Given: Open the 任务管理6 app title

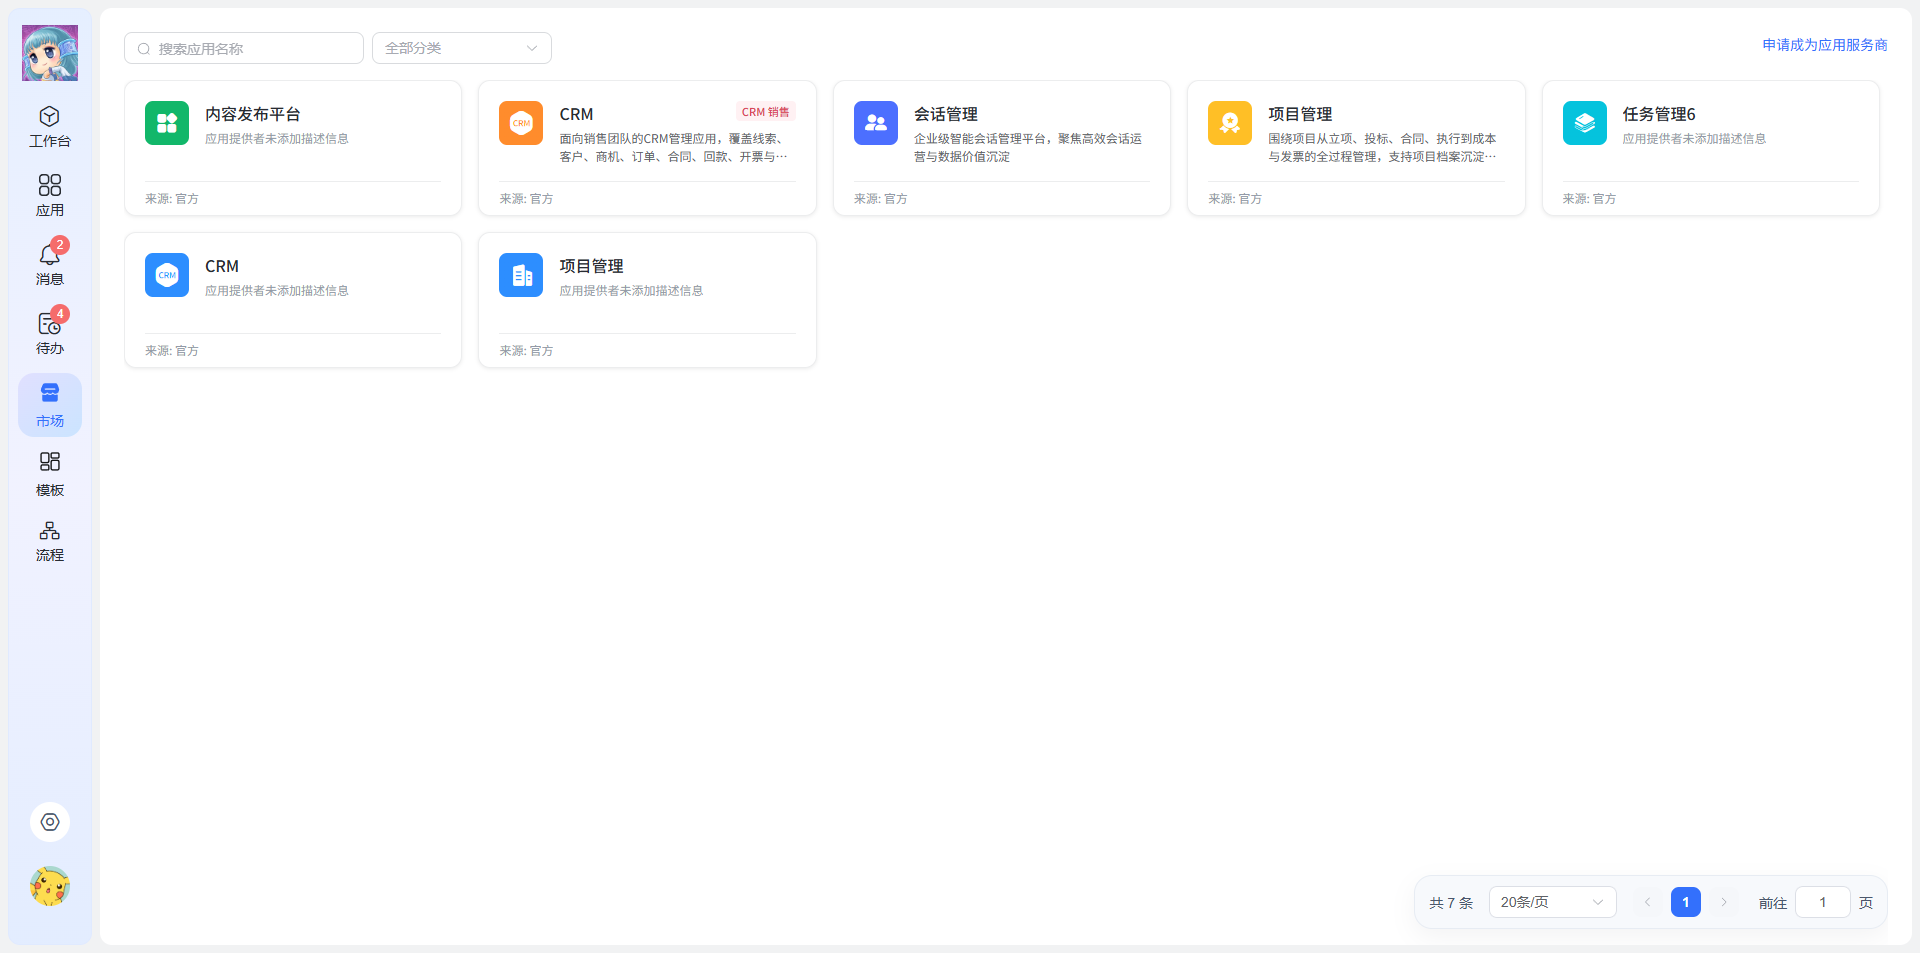Looking at the screenshot, I should [1659, 114].
